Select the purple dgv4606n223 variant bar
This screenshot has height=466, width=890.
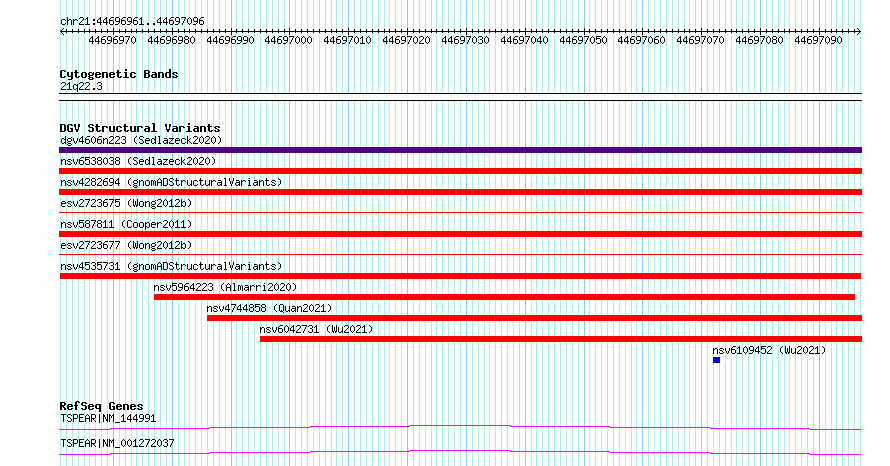[460, 150]
